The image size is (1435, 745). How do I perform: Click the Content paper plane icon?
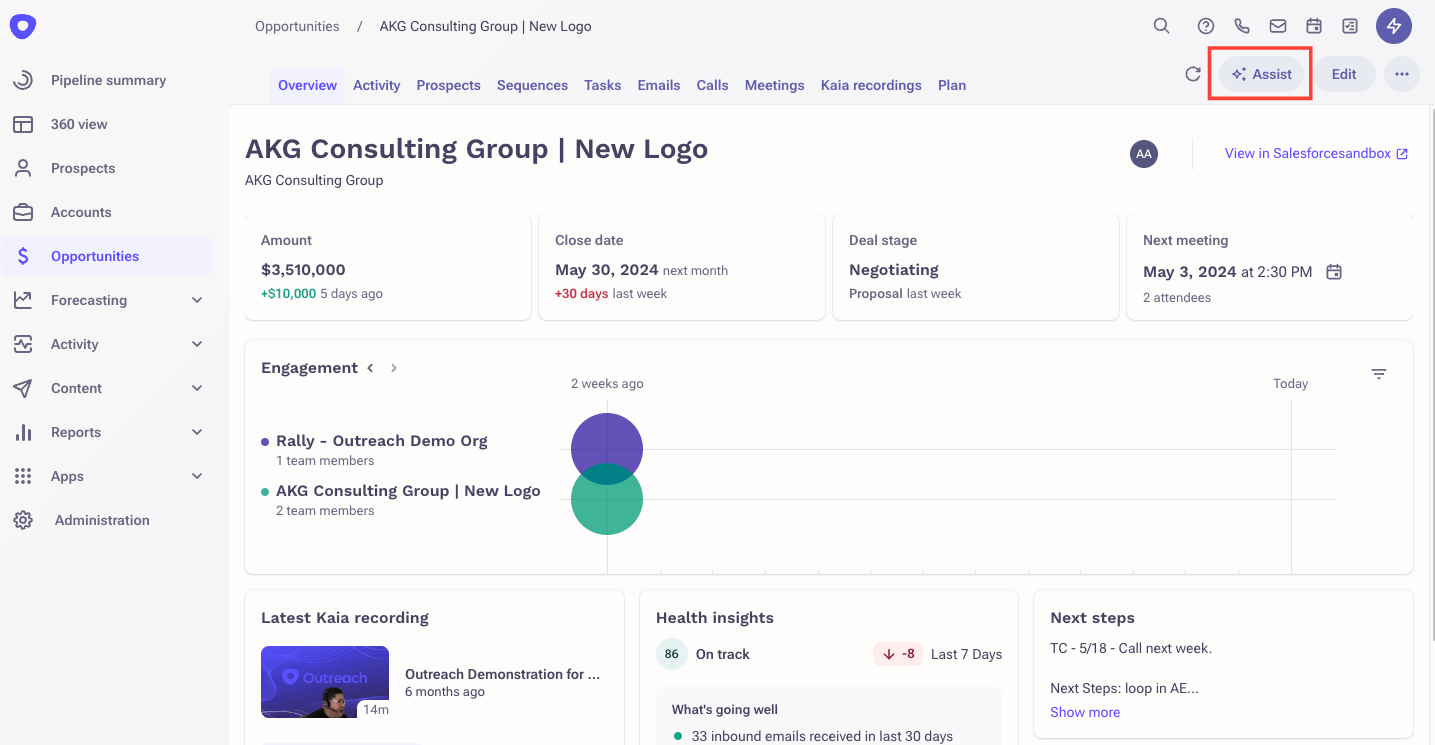pos(23,388)
